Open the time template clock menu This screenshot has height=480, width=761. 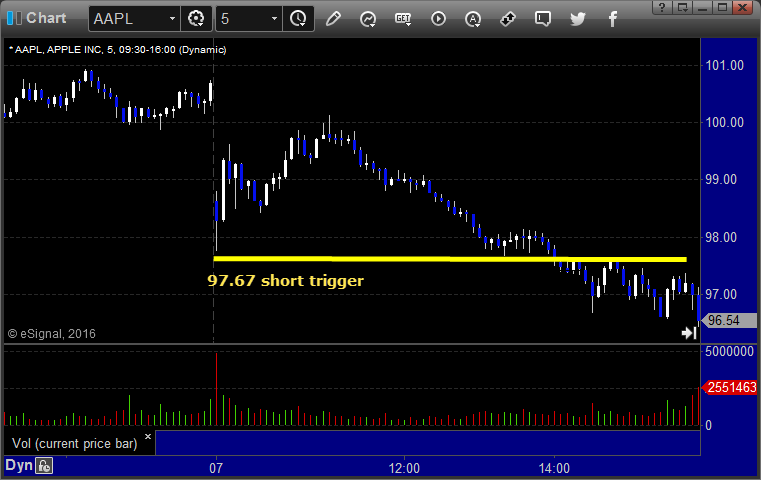pyautogui.click(x=298, y=19)
